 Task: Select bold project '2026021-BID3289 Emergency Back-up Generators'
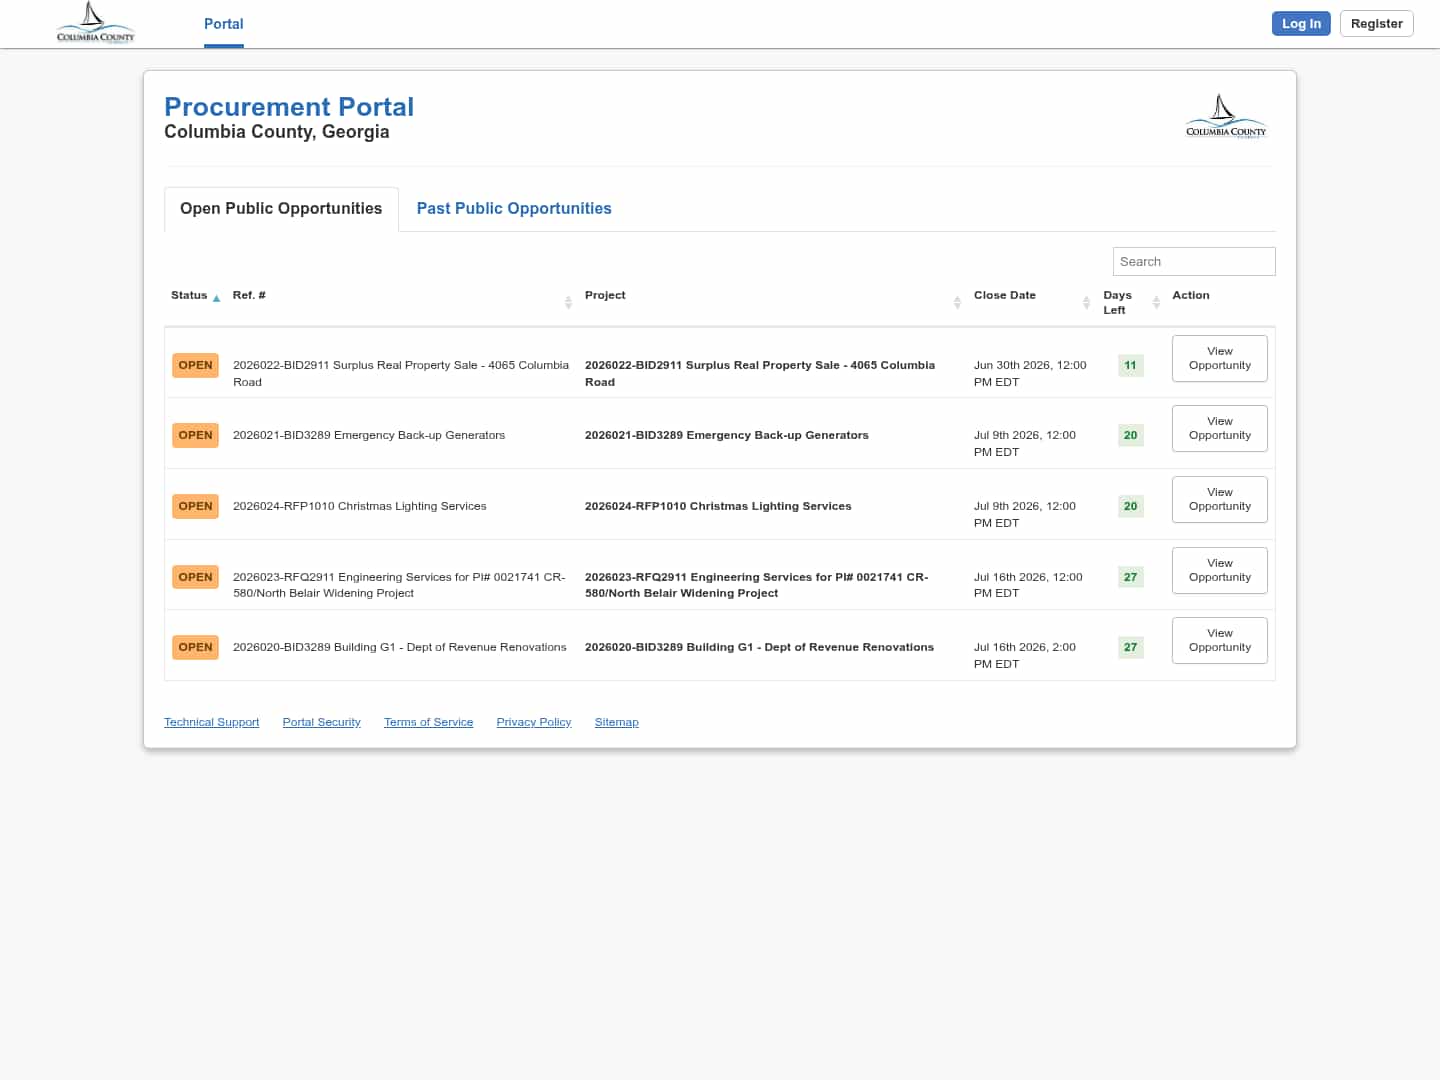click(x=727, y=435)
